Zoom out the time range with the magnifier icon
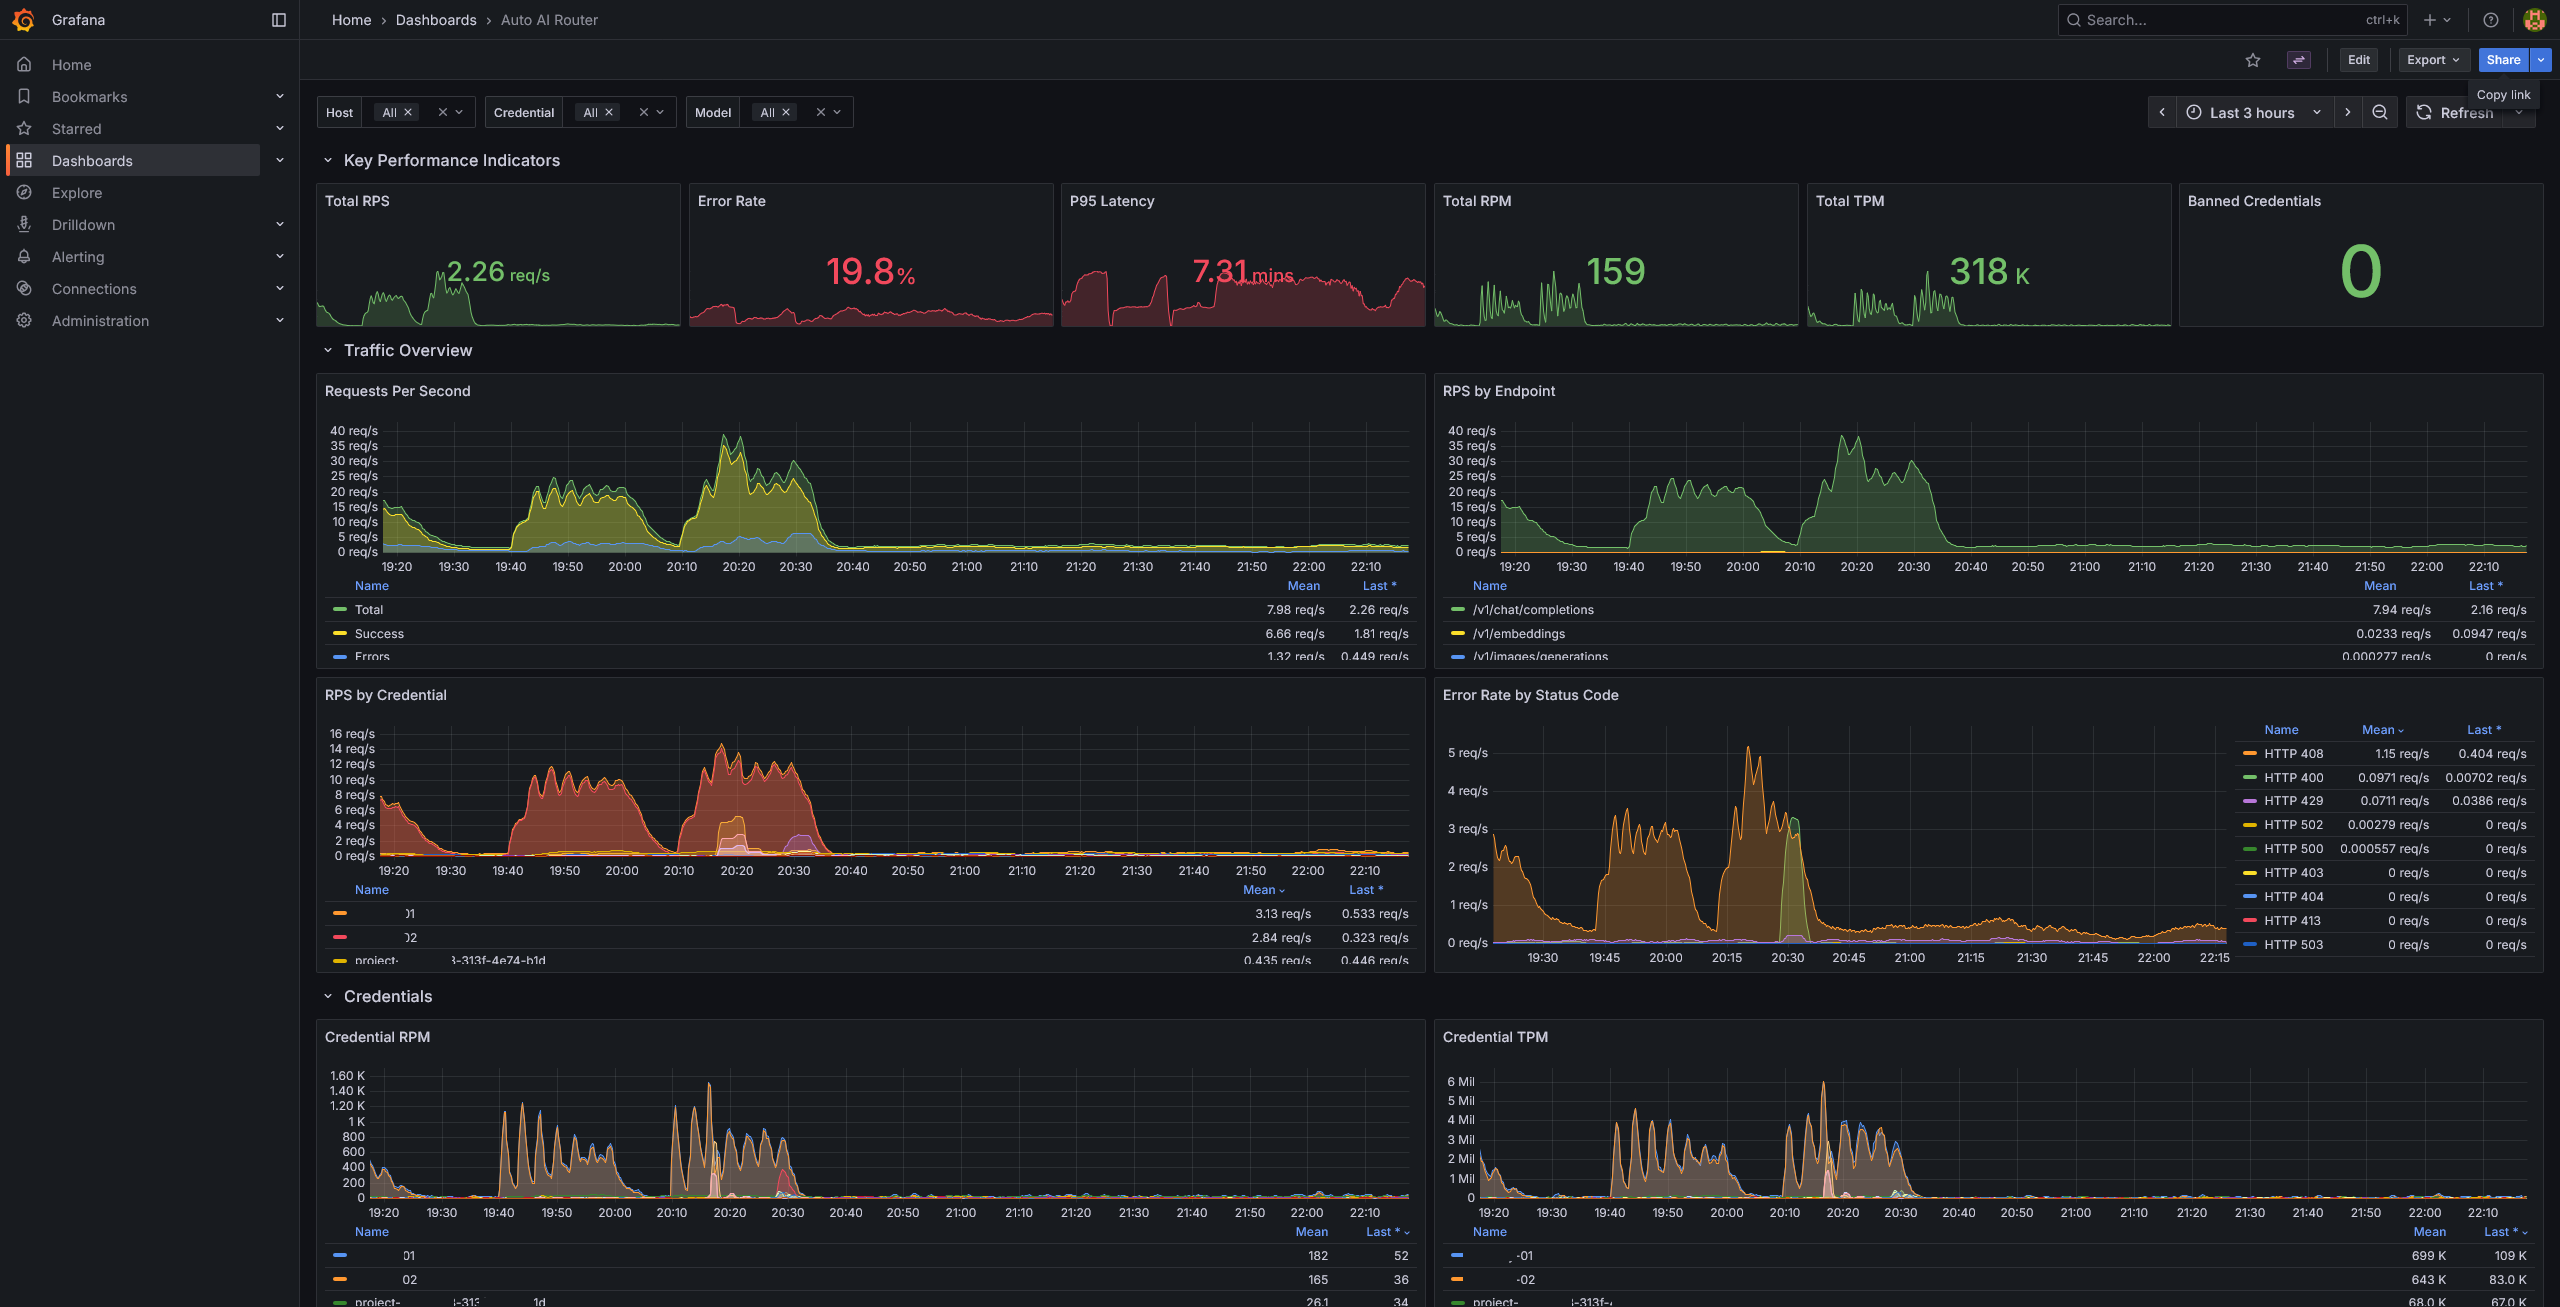This screenshot has height=1307, width=2560. pos(2380,112)
